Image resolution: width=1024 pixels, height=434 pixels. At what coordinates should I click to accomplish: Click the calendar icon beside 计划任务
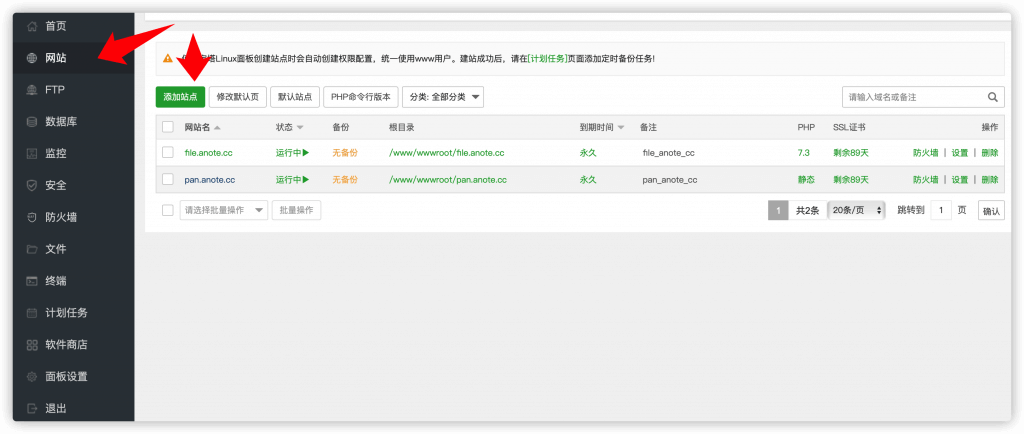(x=31, y=313)
